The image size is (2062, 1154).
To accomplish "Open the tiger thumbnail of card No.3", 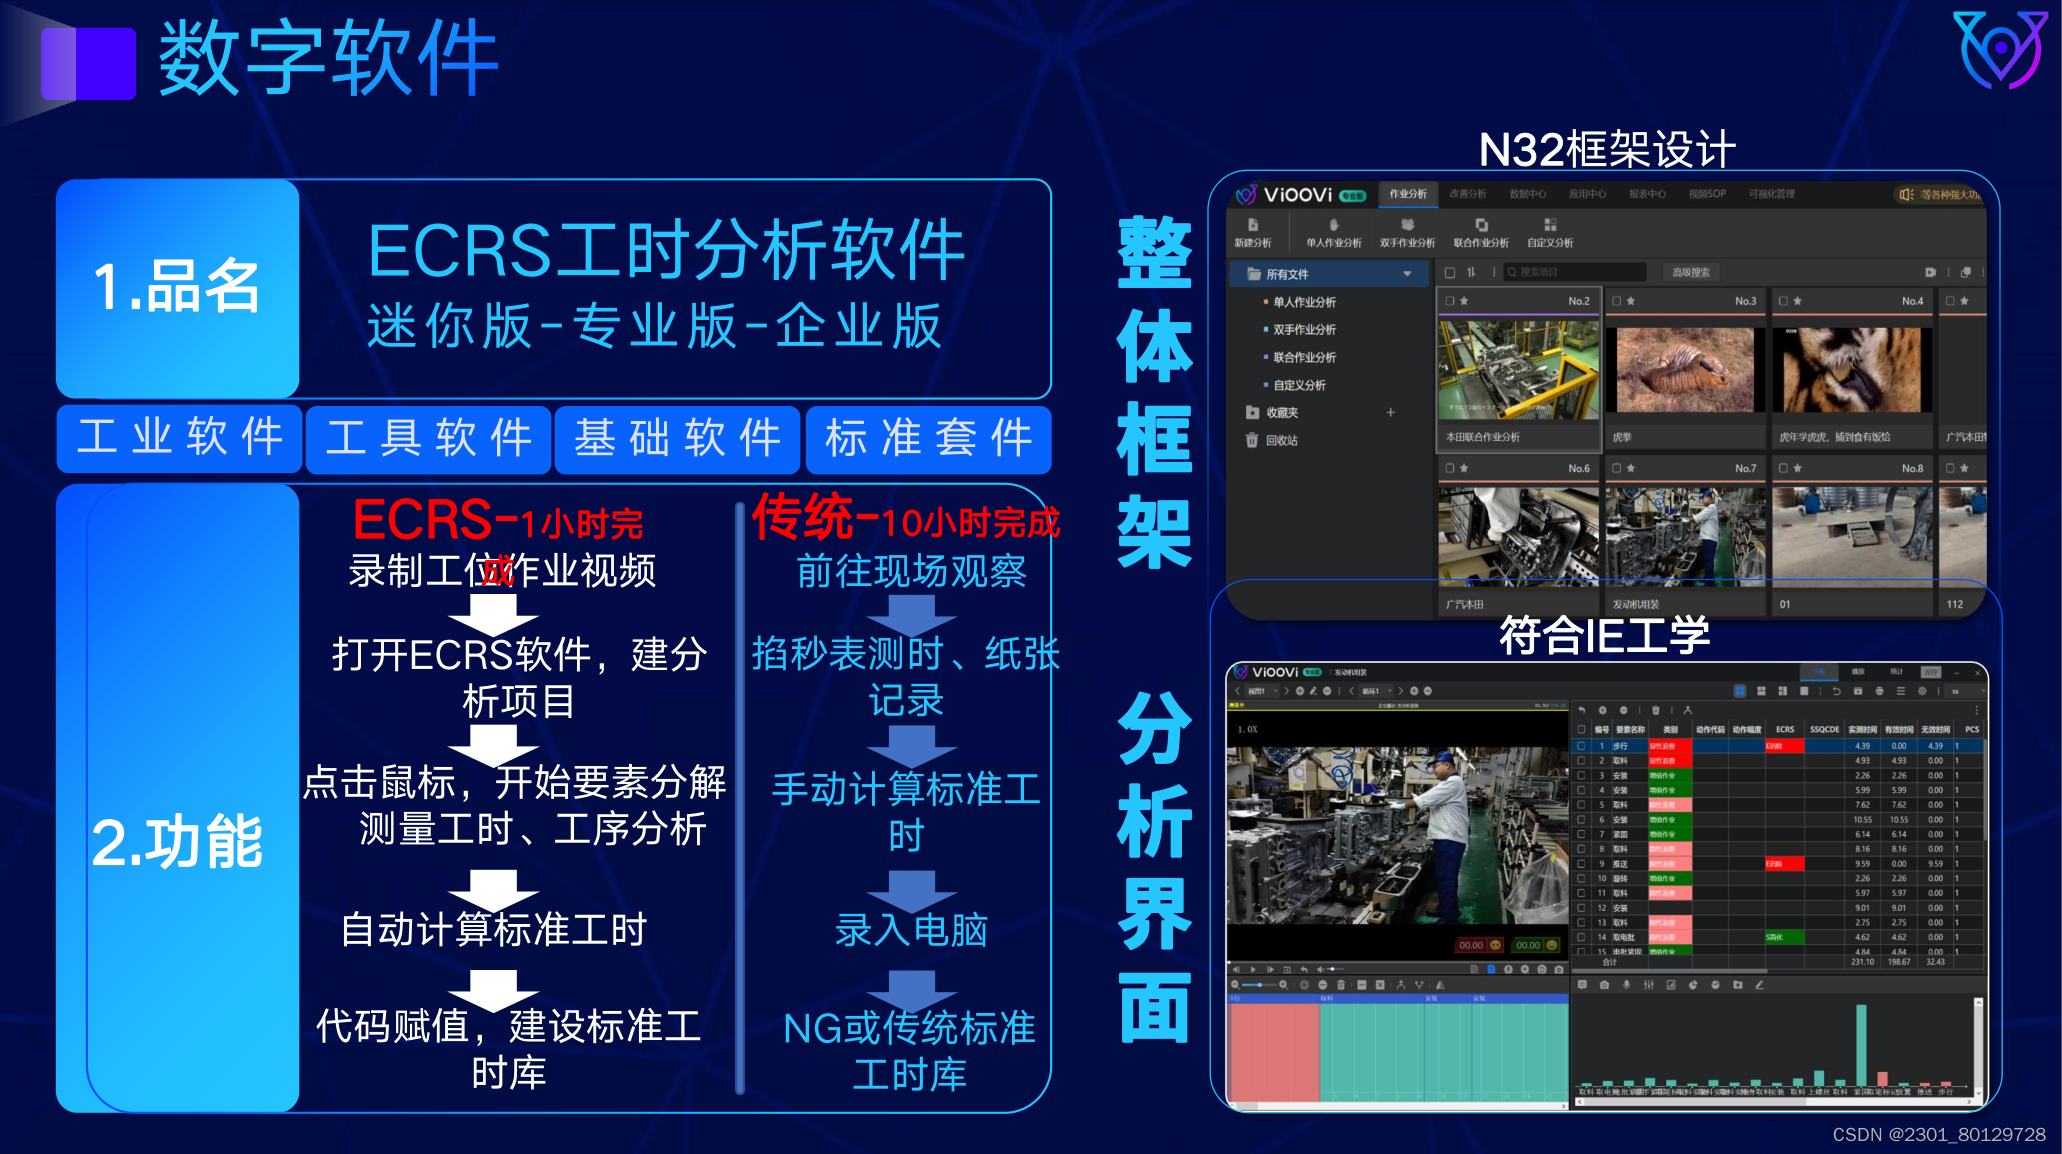I will pyautogui.click(x=1685, y=370).
